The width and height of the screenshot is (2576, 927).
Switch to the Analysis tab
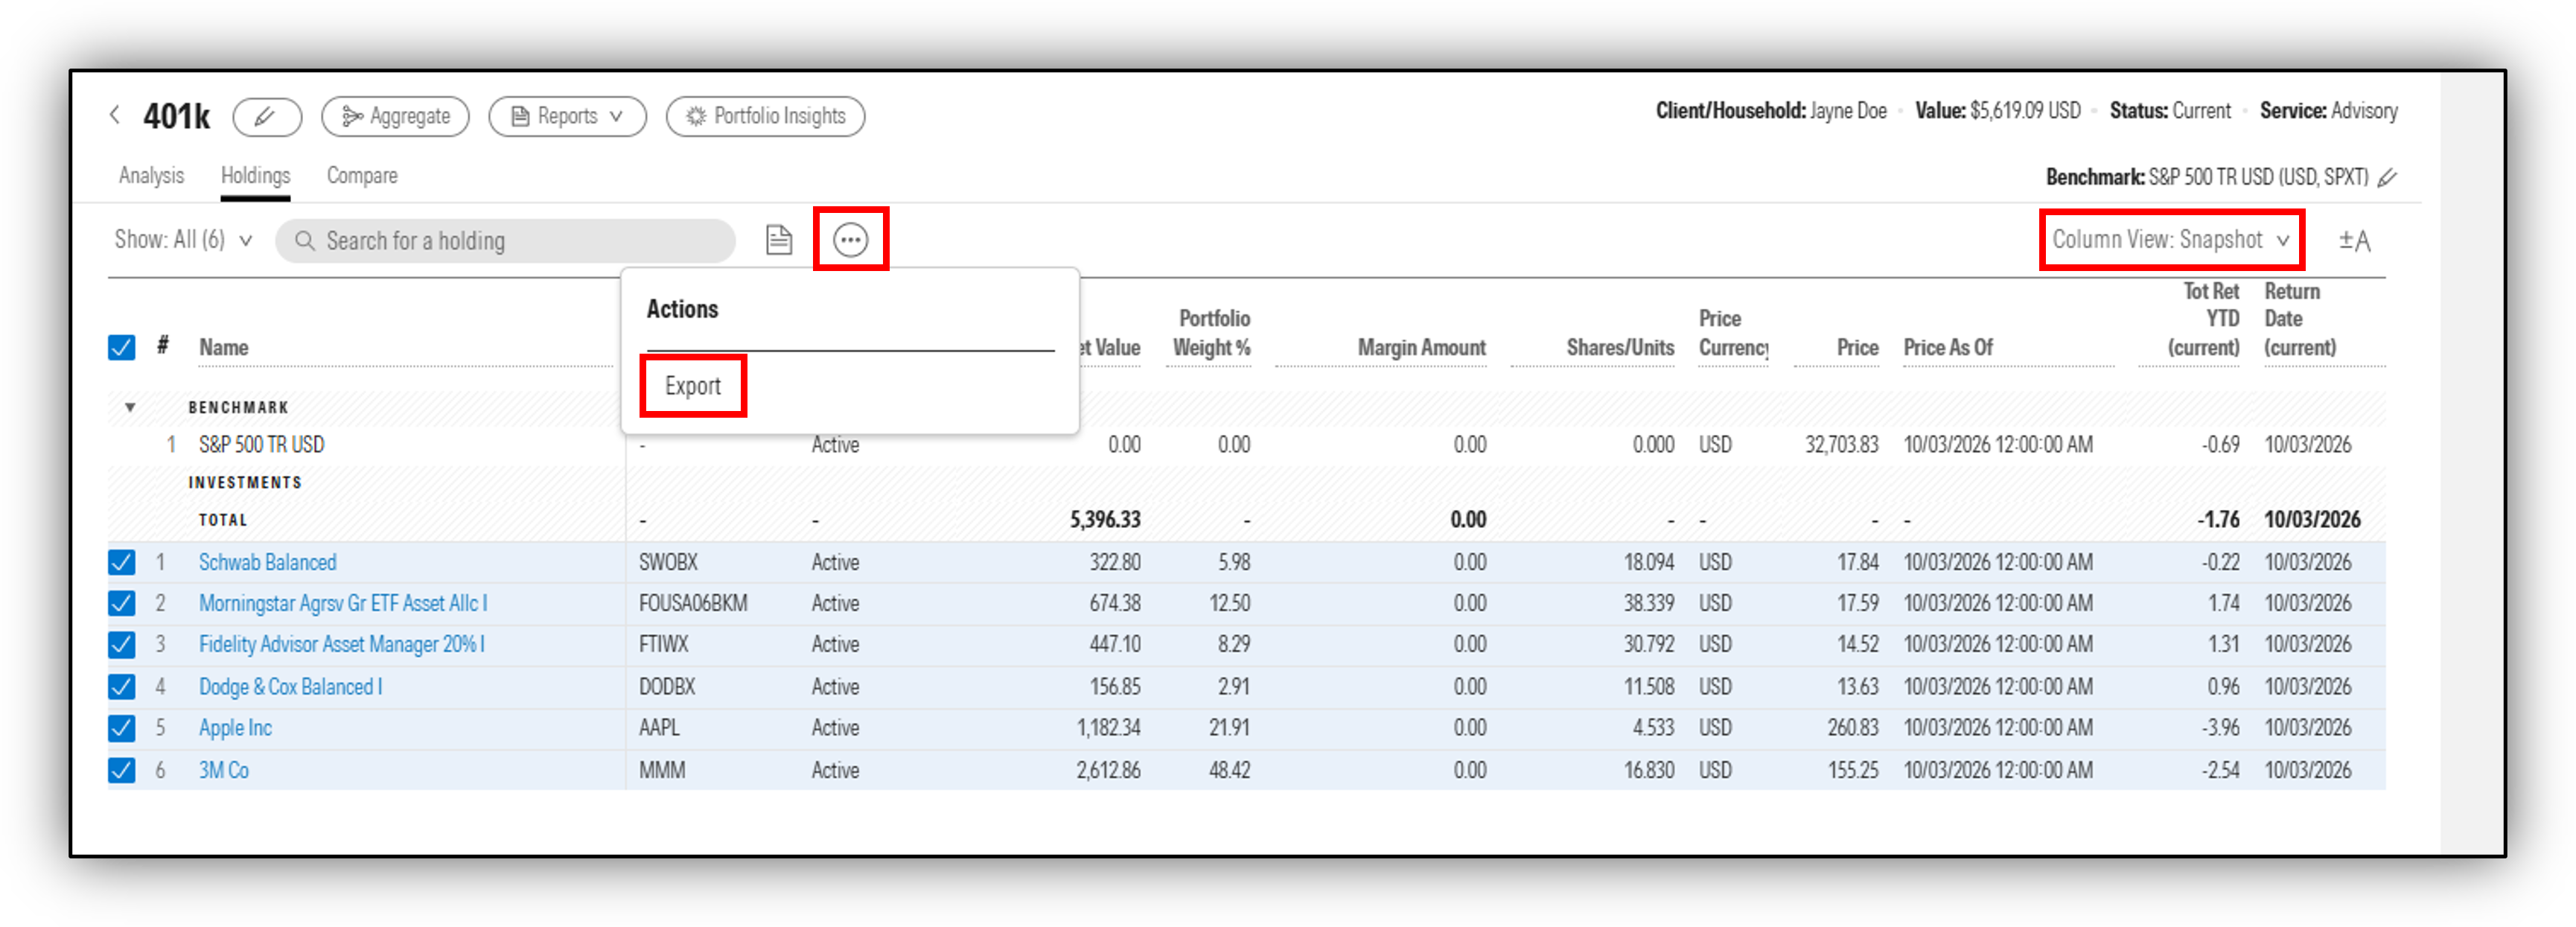[x=151, y=176]
